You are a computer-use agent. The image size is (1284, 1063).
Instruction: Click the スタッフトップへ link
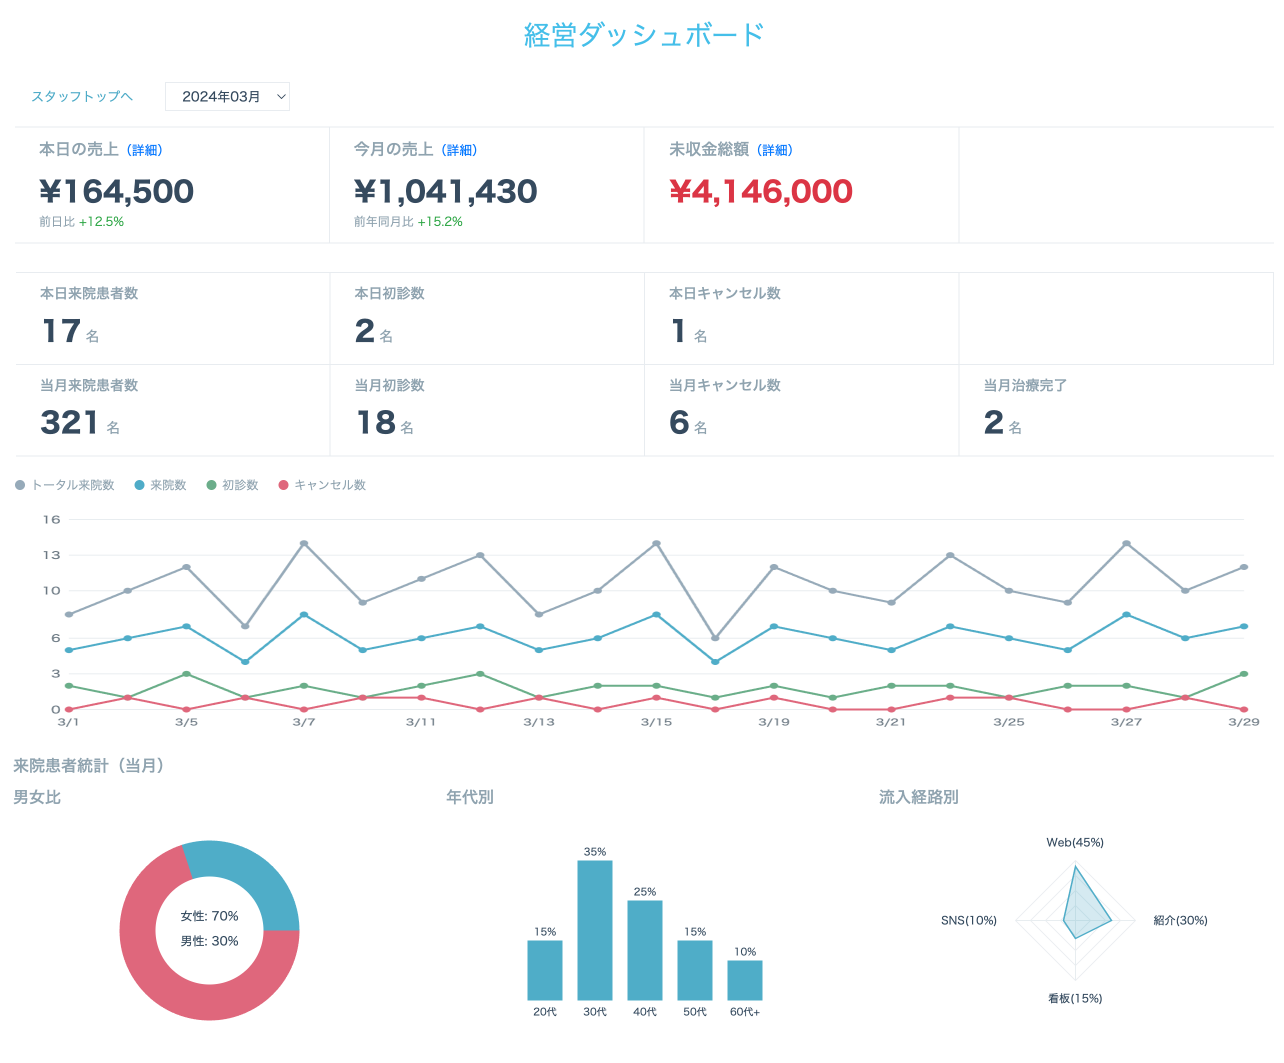click(x=82, y=97)
